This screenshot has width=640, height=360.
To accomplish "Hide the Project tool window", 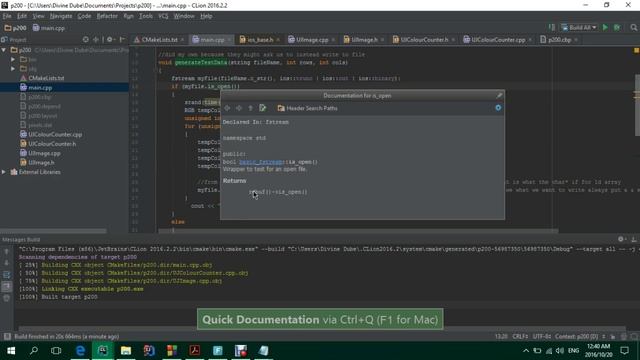I will tap(122, 40).
